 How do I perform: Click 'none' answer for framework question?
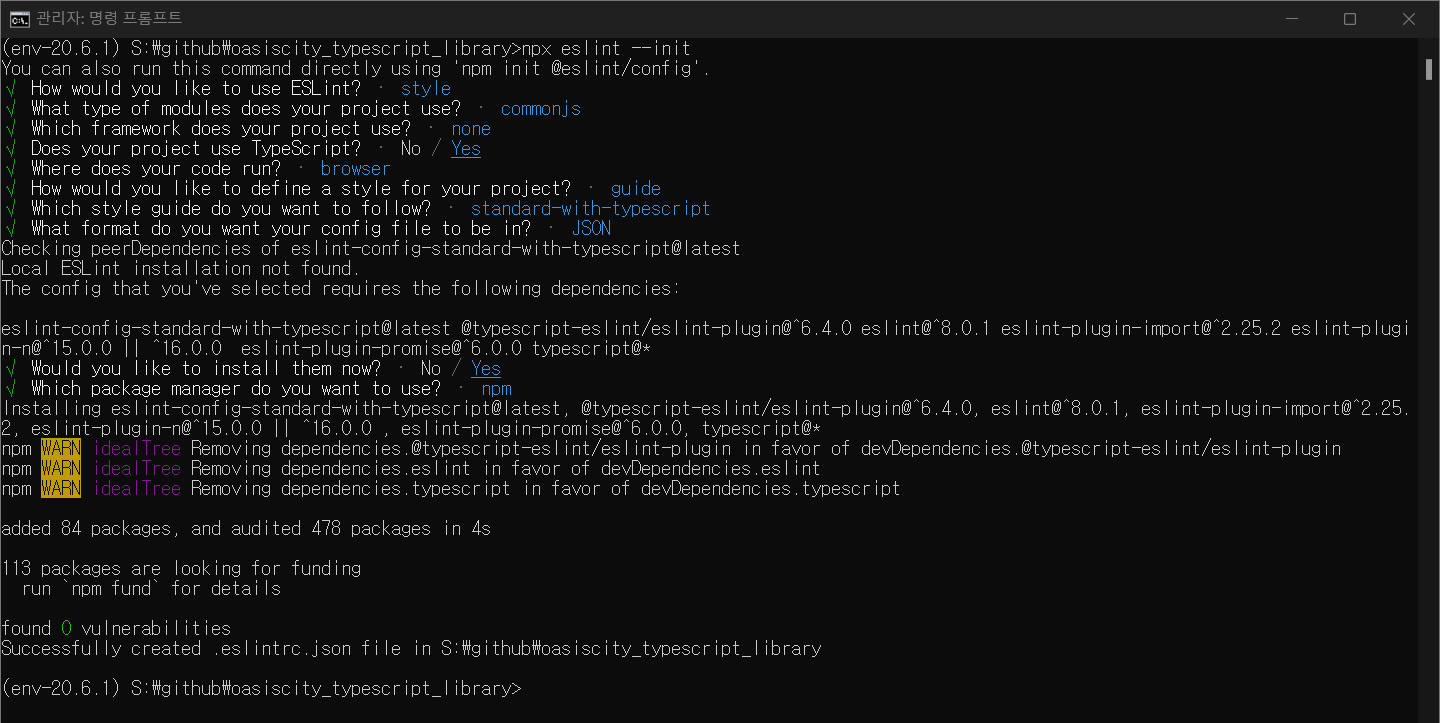click(x=471, y=128)
